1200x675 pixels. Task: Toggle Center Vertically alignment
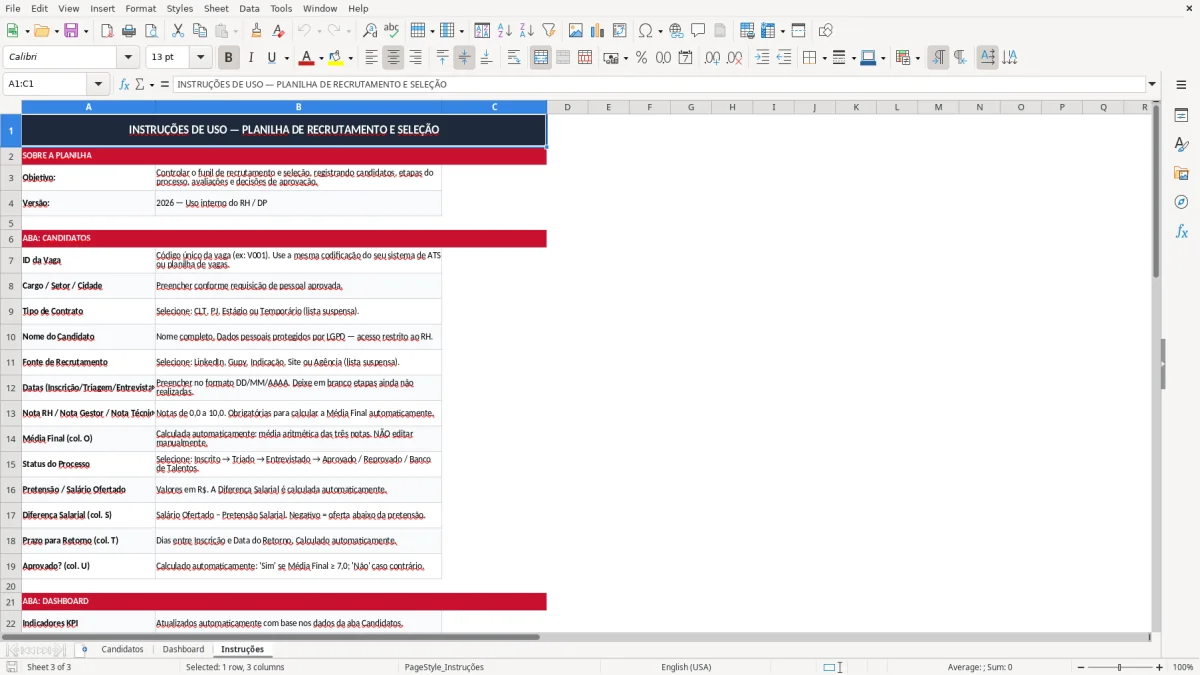465,58
